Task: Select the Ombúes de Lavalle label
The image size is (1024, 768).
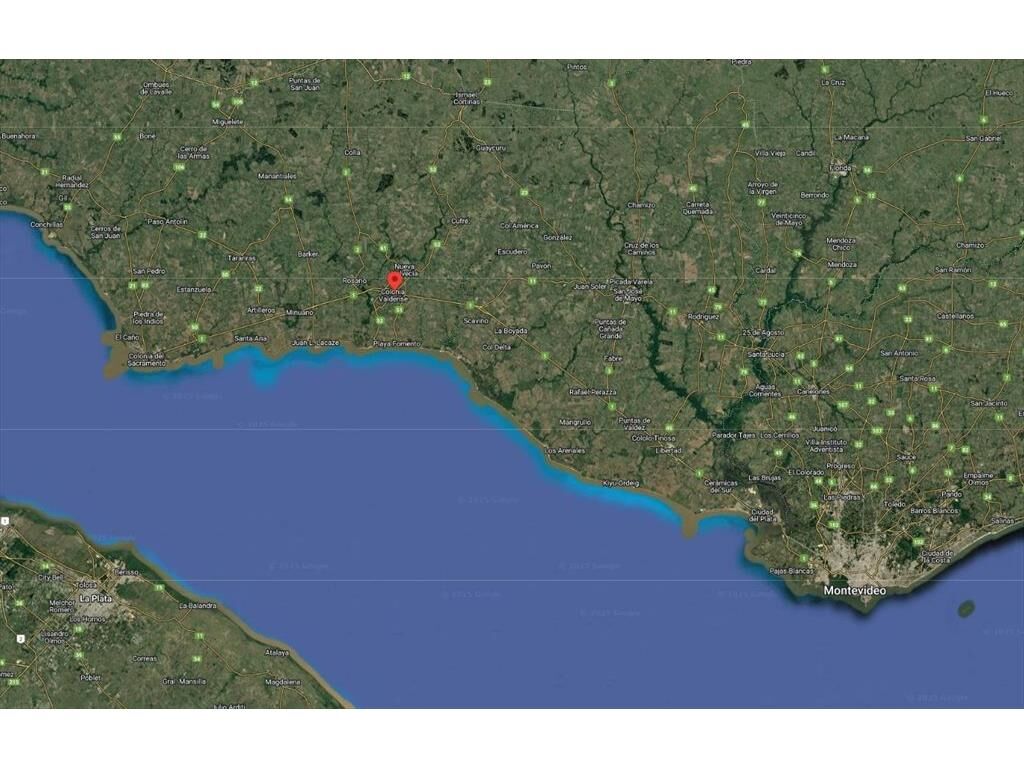Action: pos(156,88)
